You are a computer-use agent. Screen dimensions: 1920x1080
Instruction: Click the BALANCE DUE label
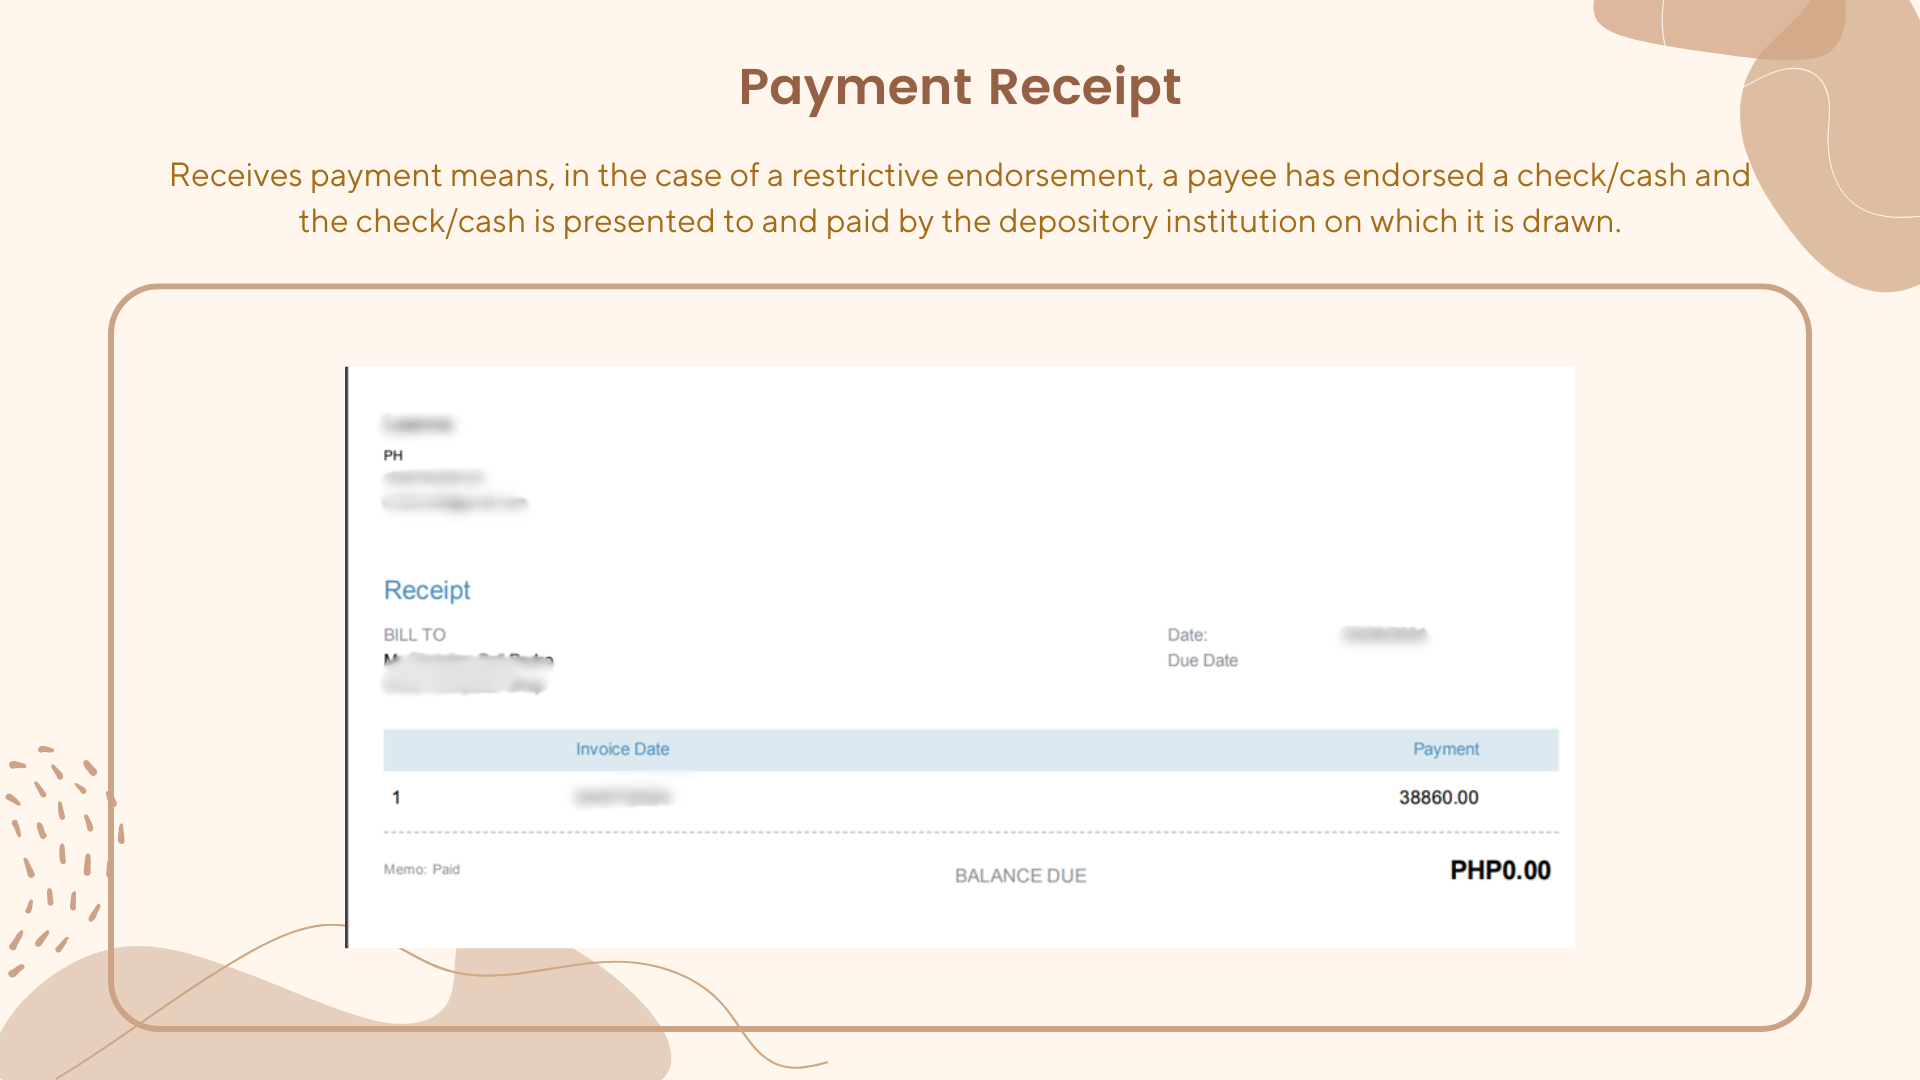click(x=1020, y=876)
